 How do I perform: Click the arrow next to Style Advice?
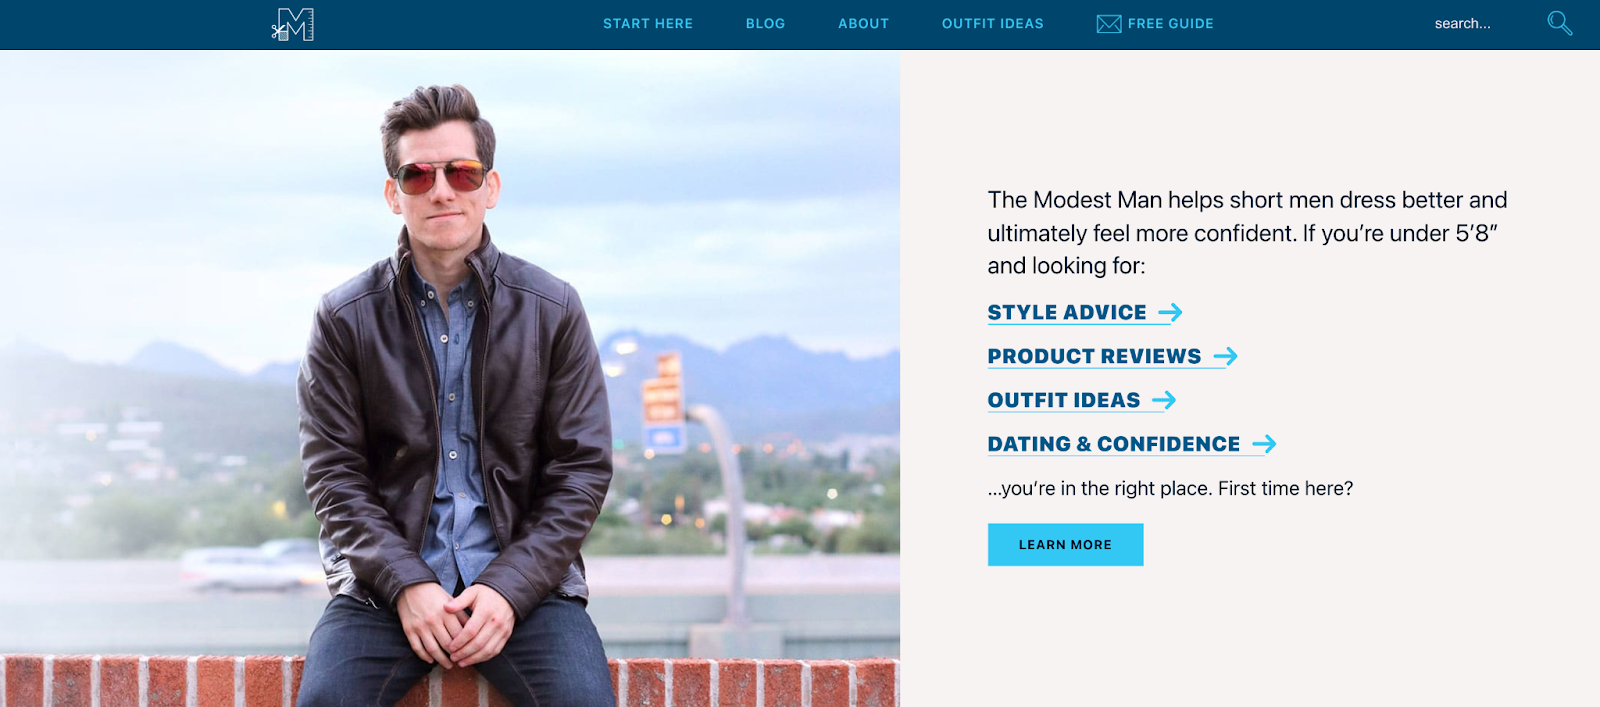[x=1170, y=313]
